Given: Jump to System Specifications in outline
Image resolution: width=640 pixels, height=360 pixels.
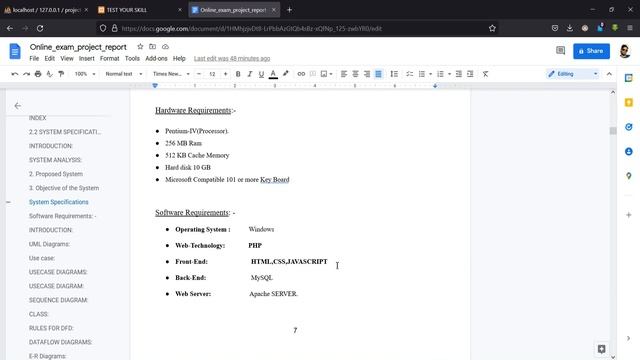Looking at the screenshot, I should [x=58, y=202].
